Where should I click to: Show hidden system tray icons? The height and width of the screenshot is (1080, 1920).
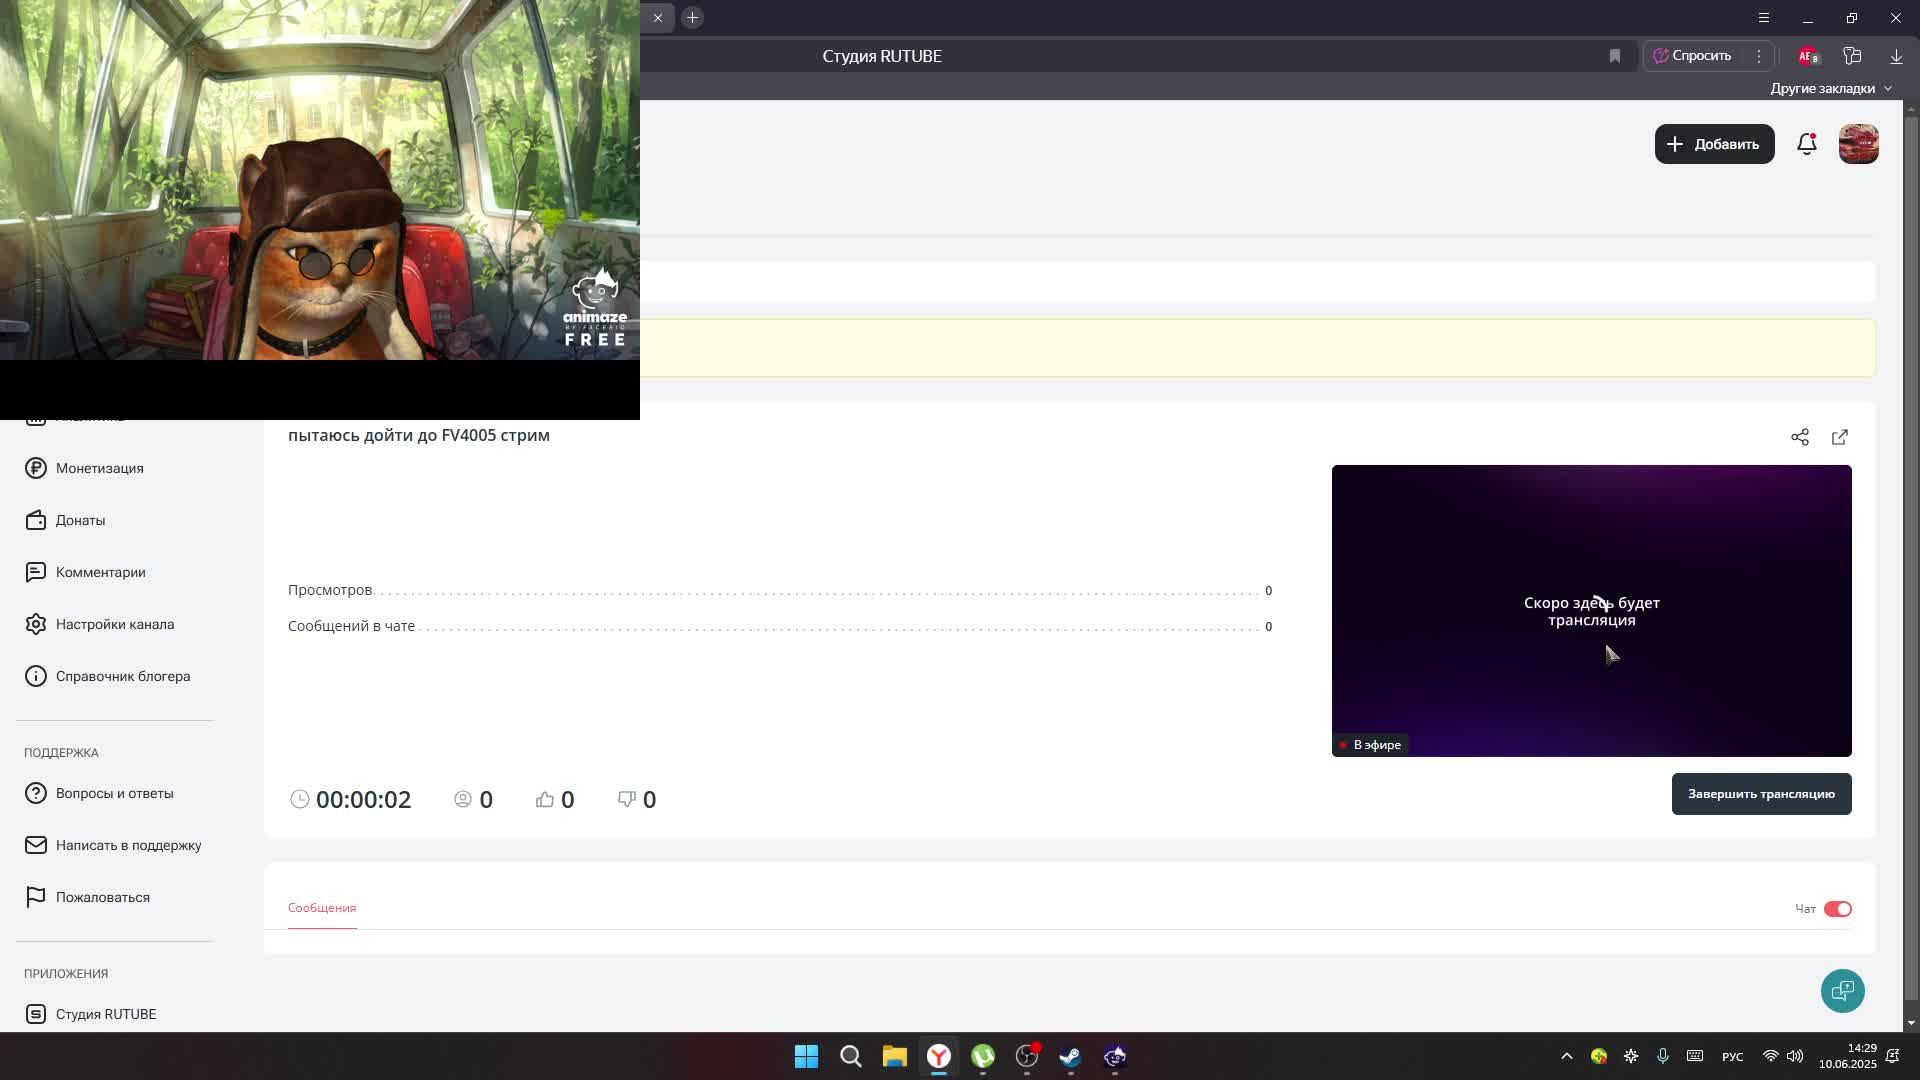1567,1056
